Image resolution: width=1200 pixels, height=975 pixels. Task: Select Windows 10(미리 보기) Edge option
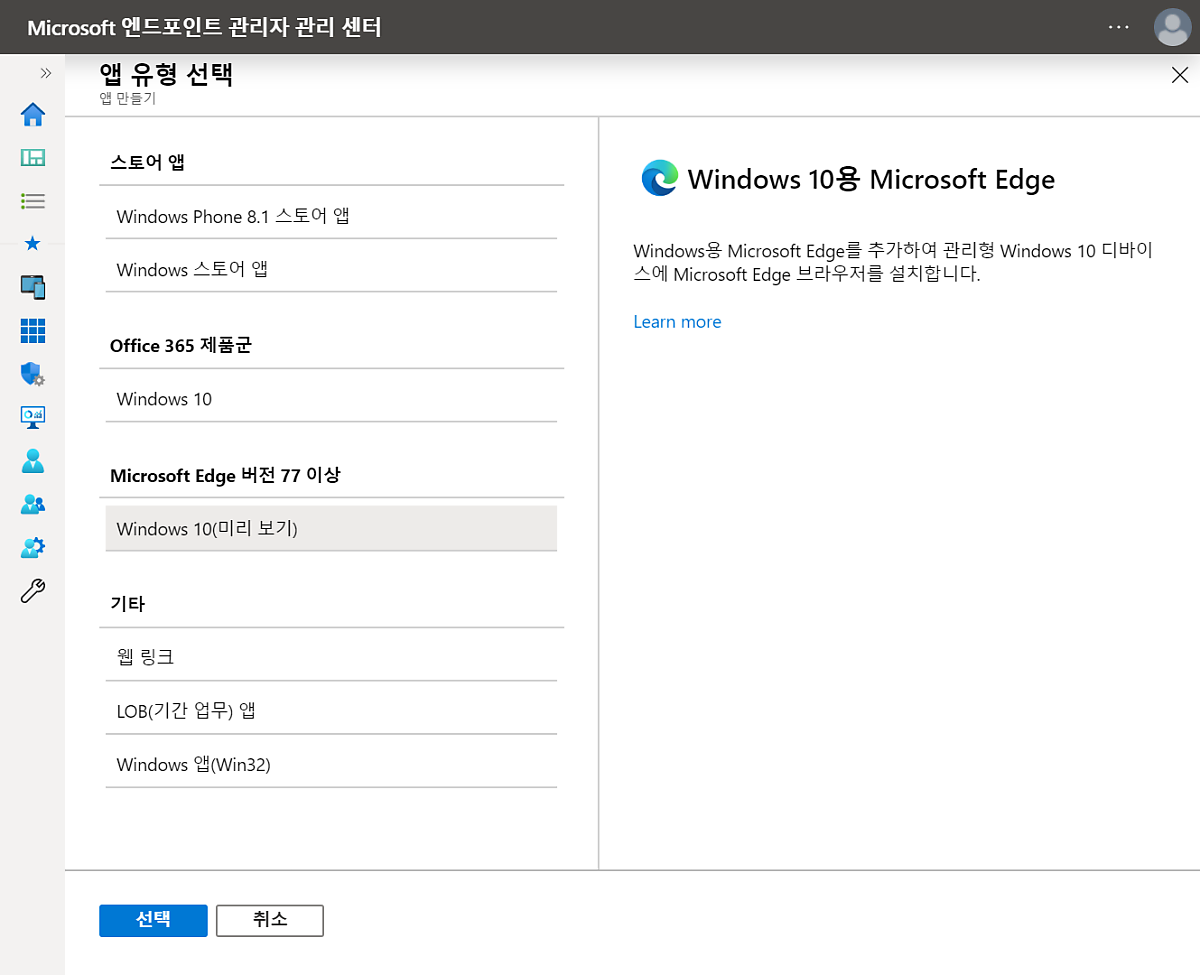pyautogui.click(x=330, y=528)
